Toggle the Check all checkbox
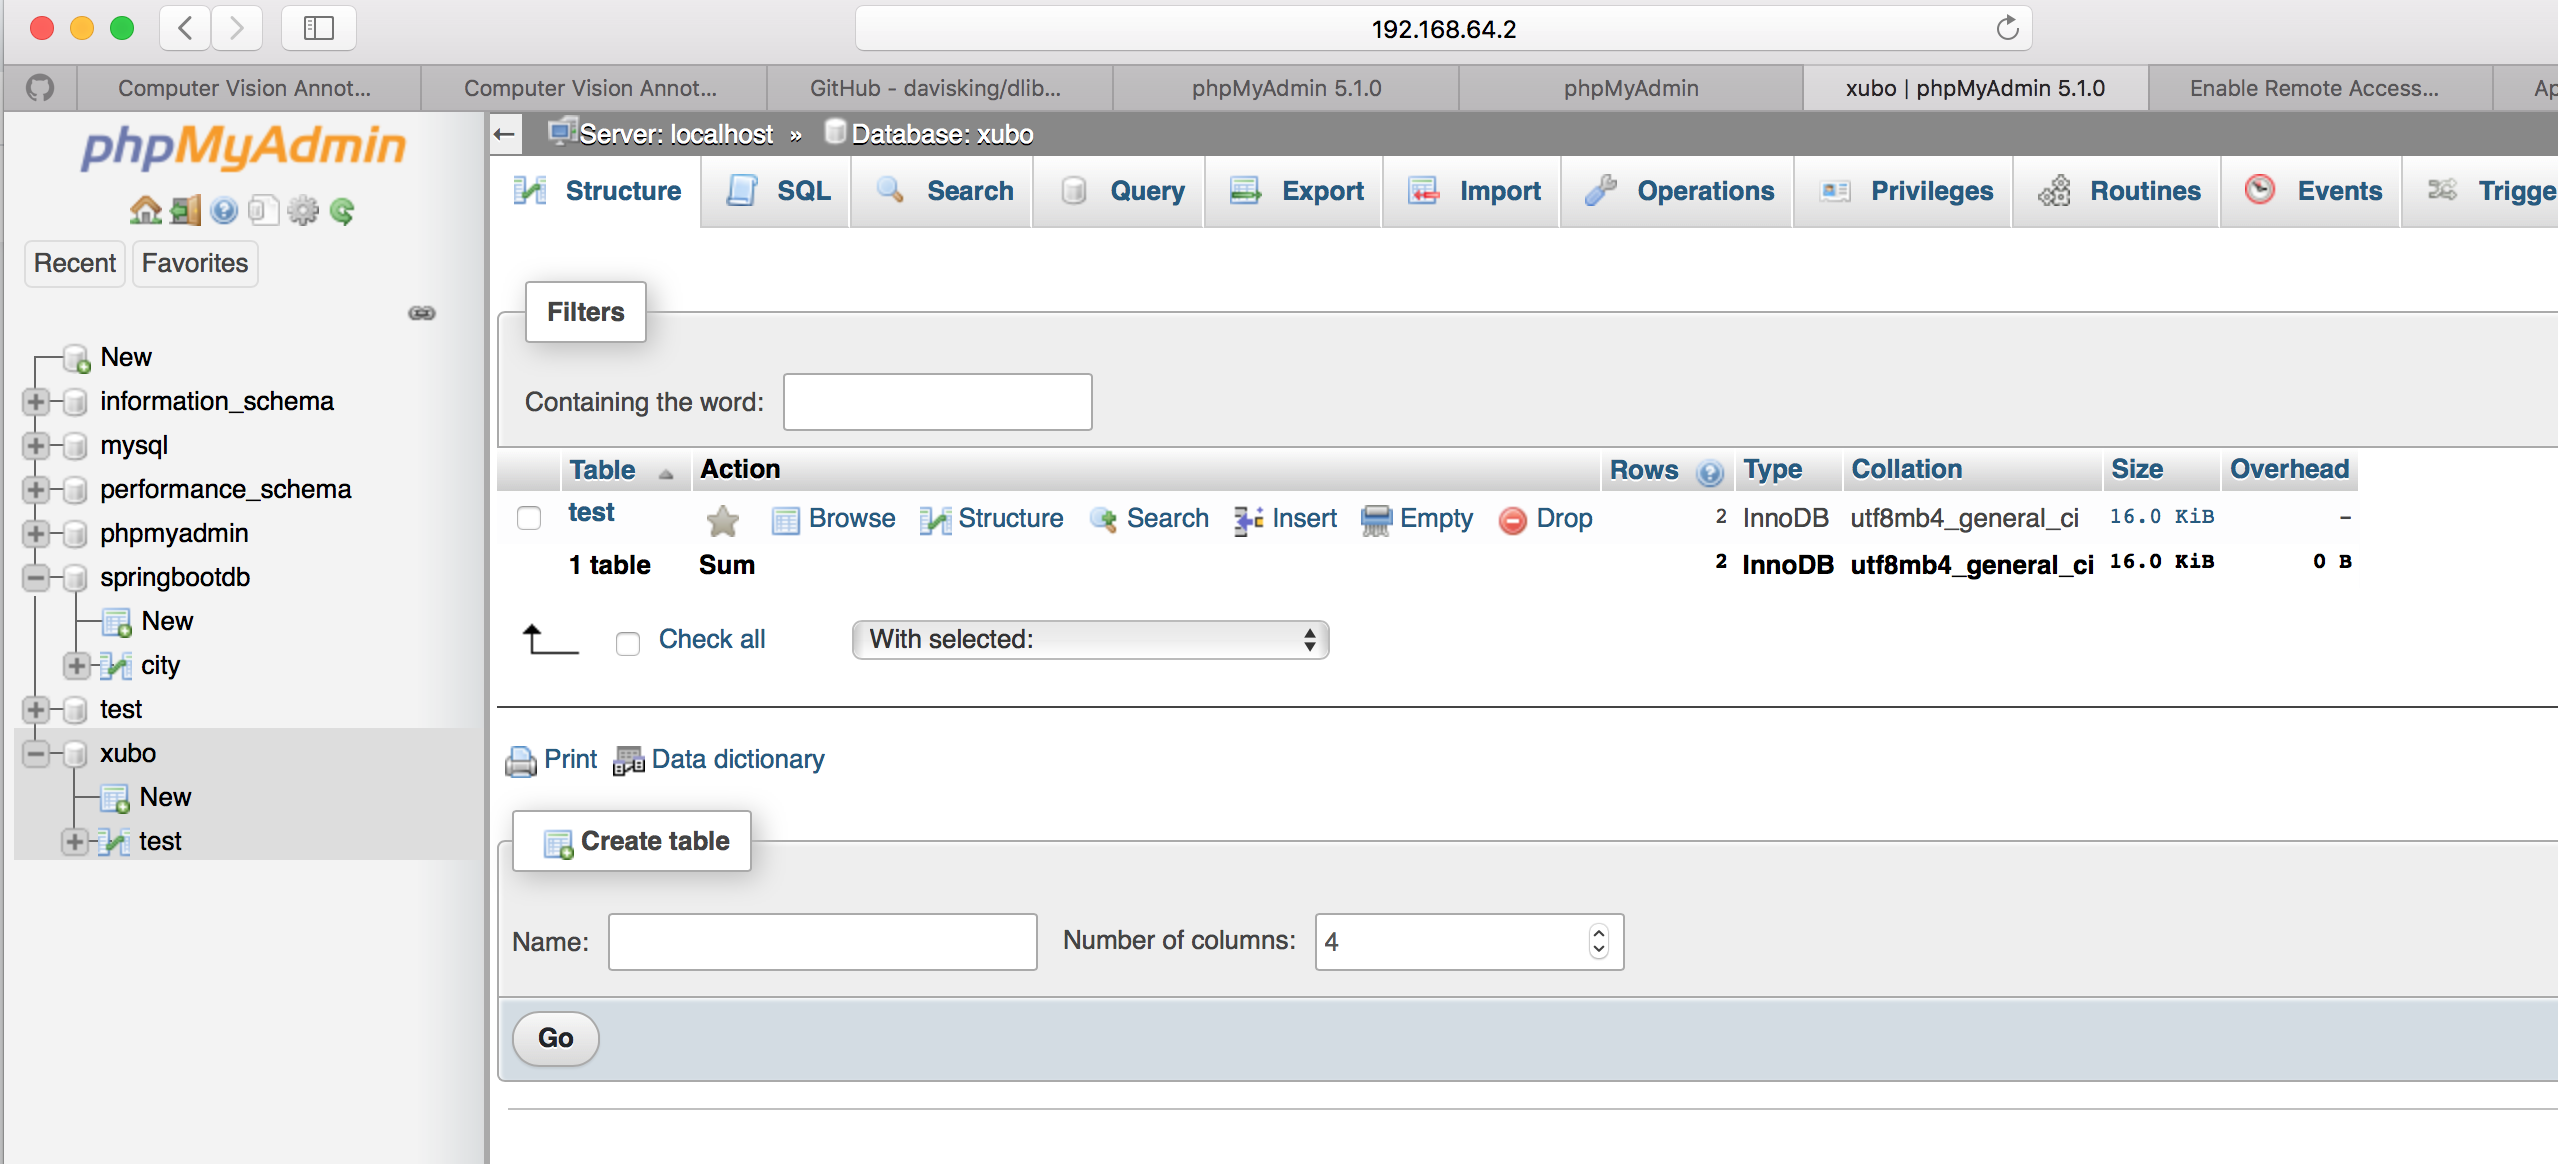This screenshot has width=2558, height=1164. 628,643
